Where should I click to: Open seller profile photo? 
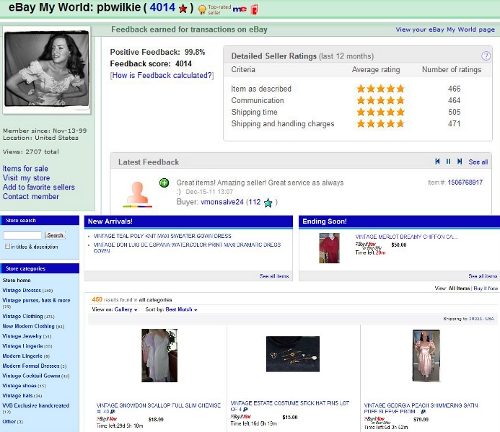[x=47, y=69]
